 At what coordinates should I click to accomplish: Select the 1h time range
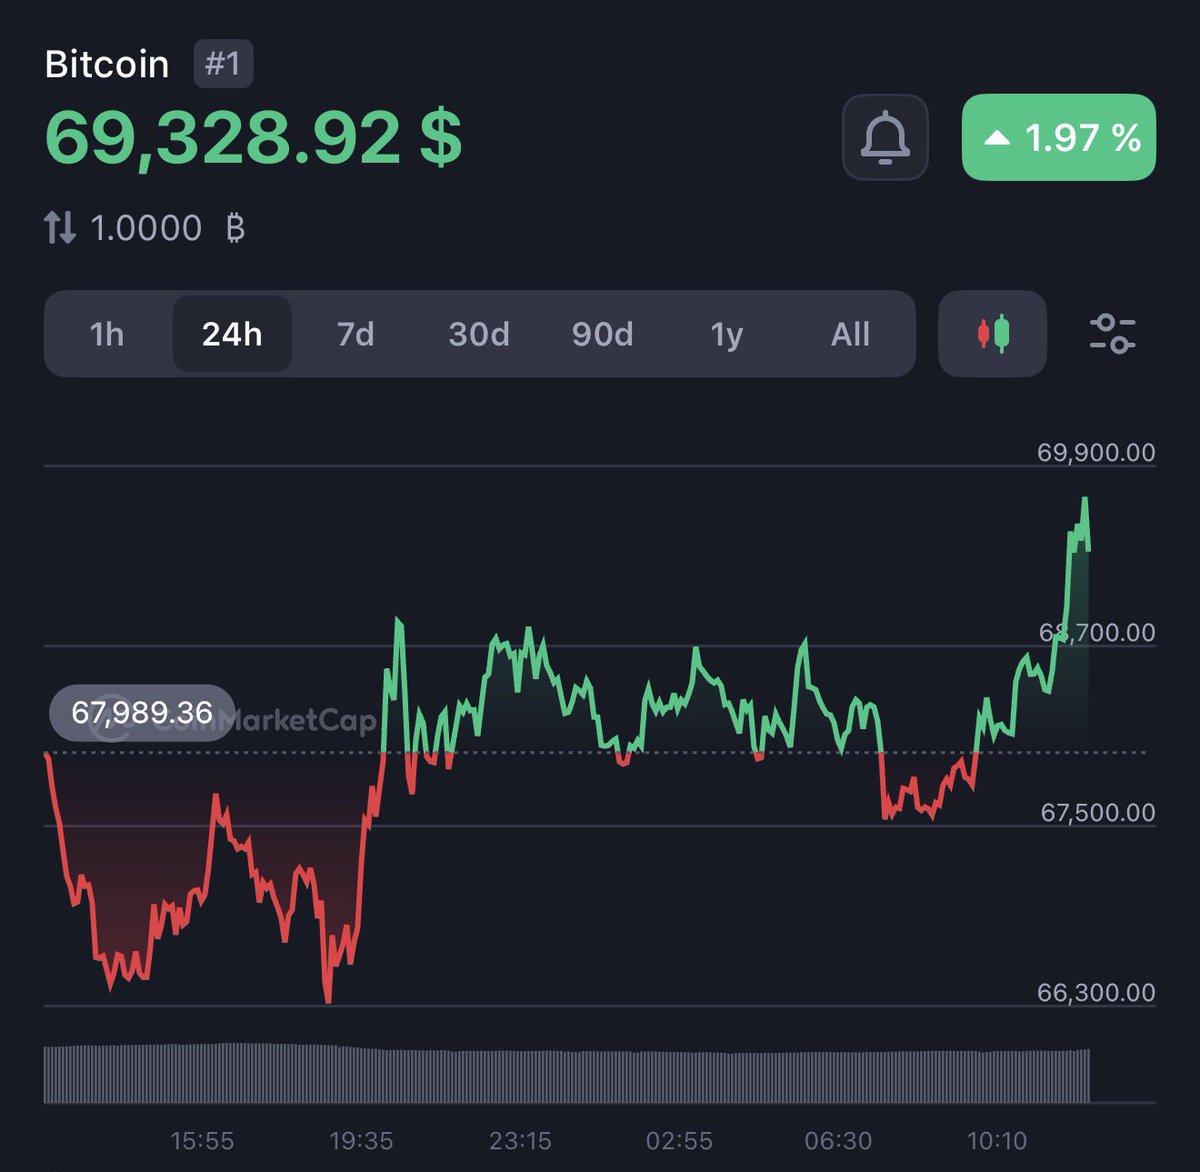[107, 334]
